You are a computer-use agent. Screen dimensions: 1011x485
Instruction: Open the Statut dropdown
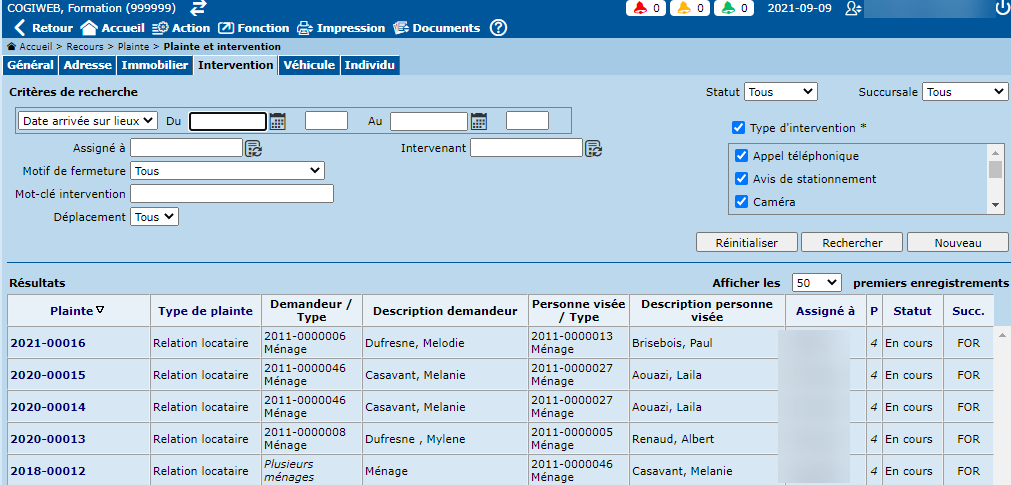pyautogui.click(x=780, y=92)
